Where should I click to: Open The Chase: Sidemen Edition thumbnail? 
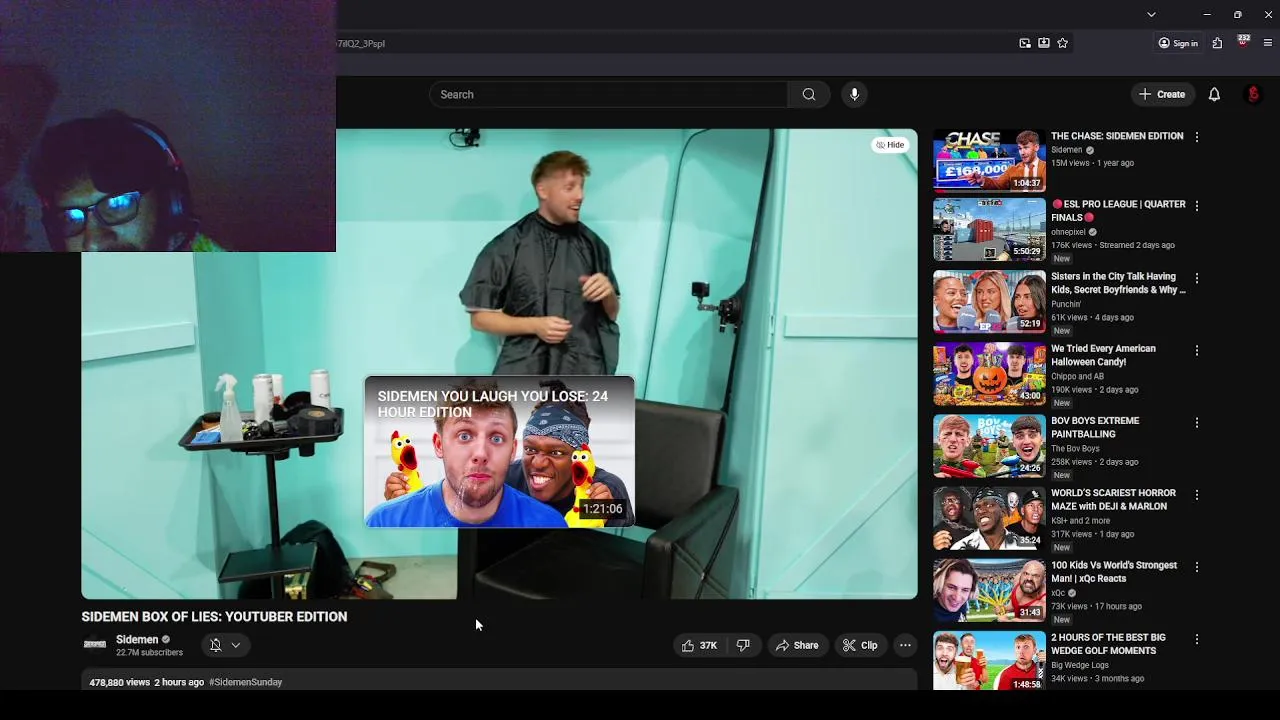pyautogui.click(x=989, y=160)
